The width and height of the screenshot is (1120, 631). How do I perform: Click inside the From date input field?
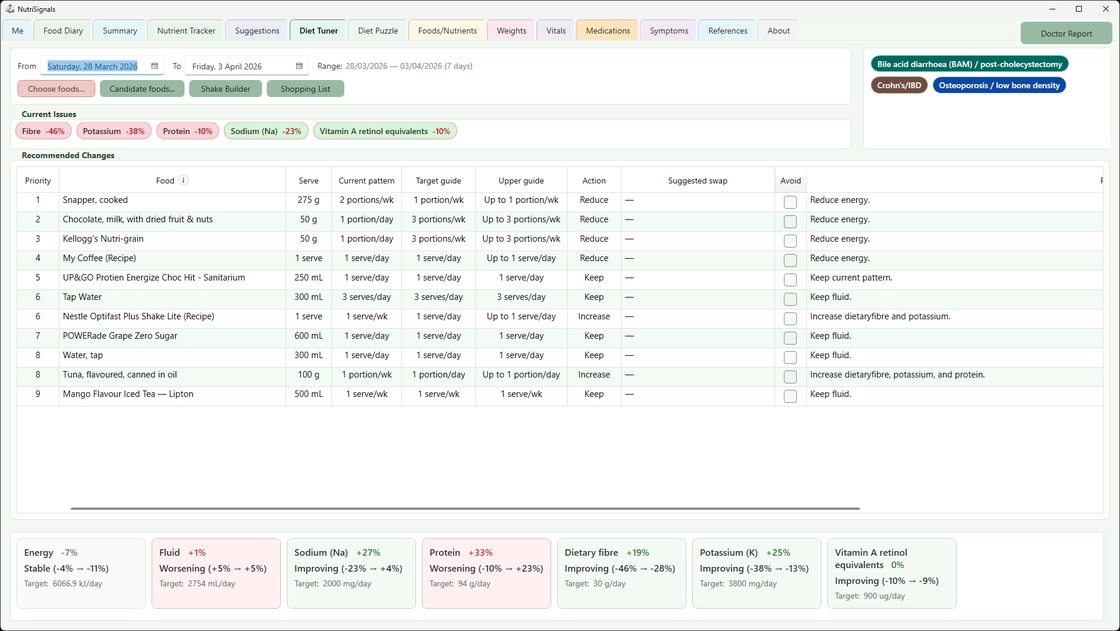pos(90,65)
